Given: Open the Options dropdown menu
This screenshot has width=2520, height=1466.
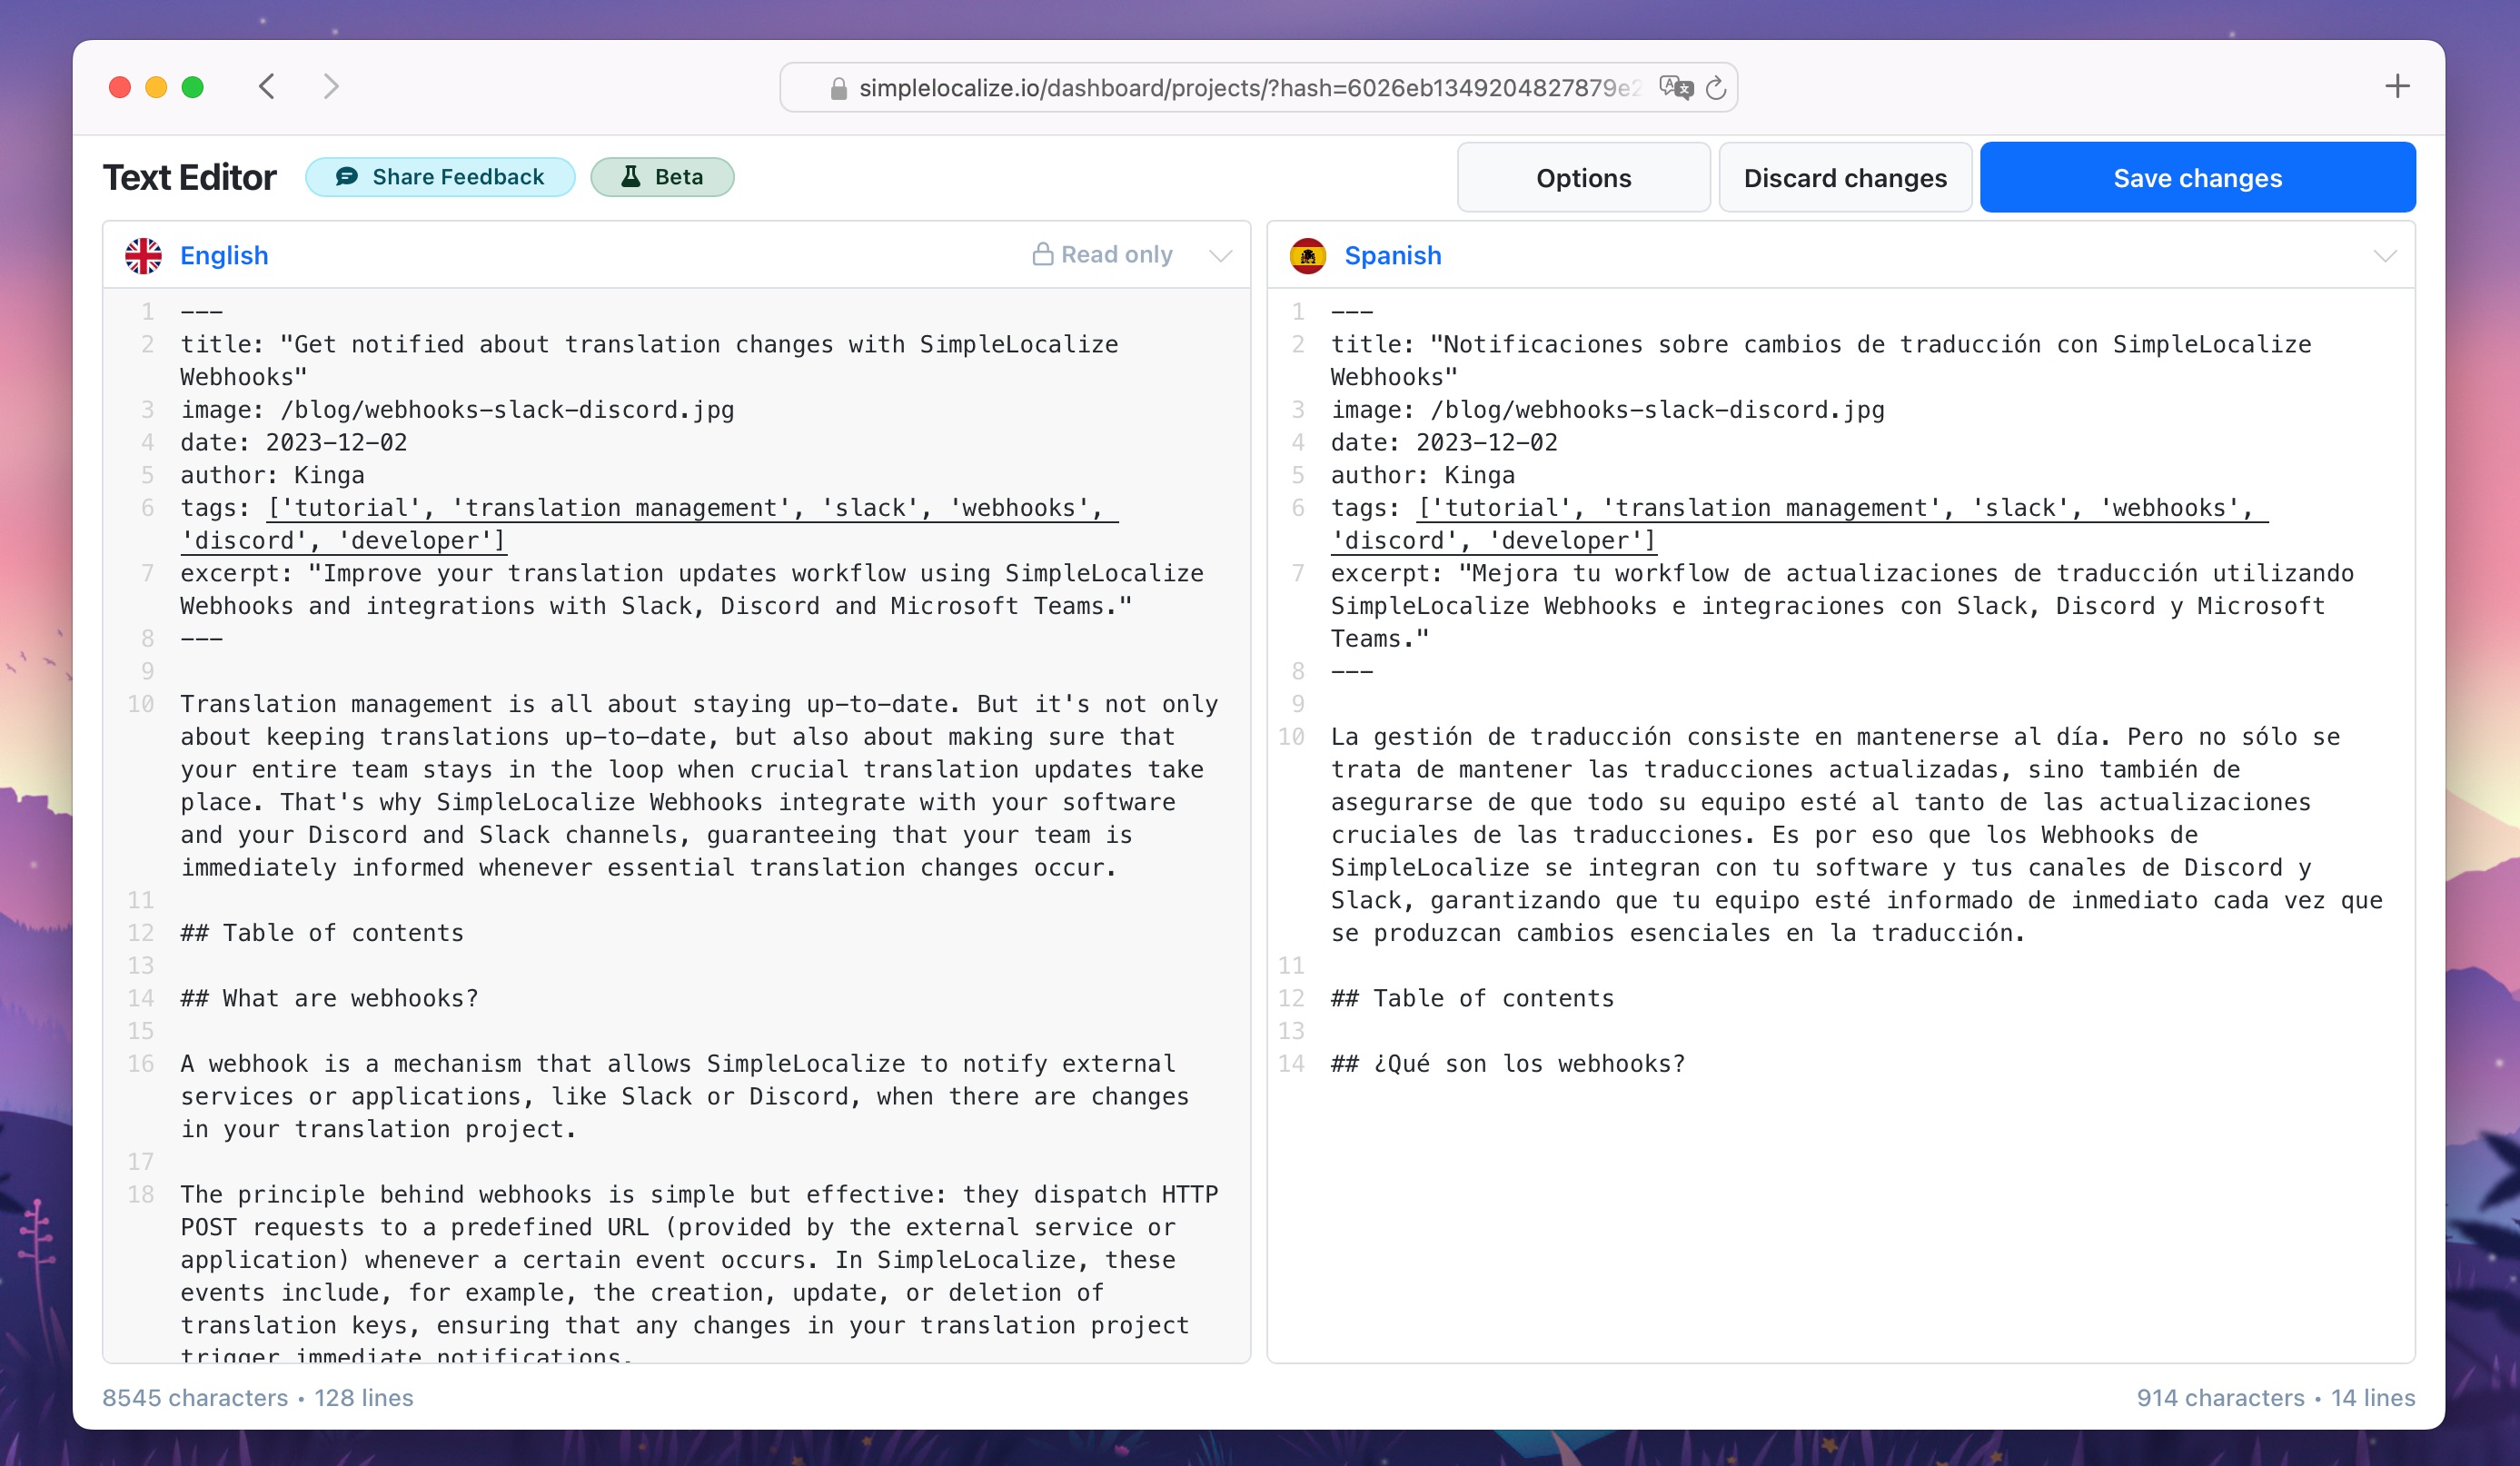Looking at the screenshot, I should [x=1582, y=178].
